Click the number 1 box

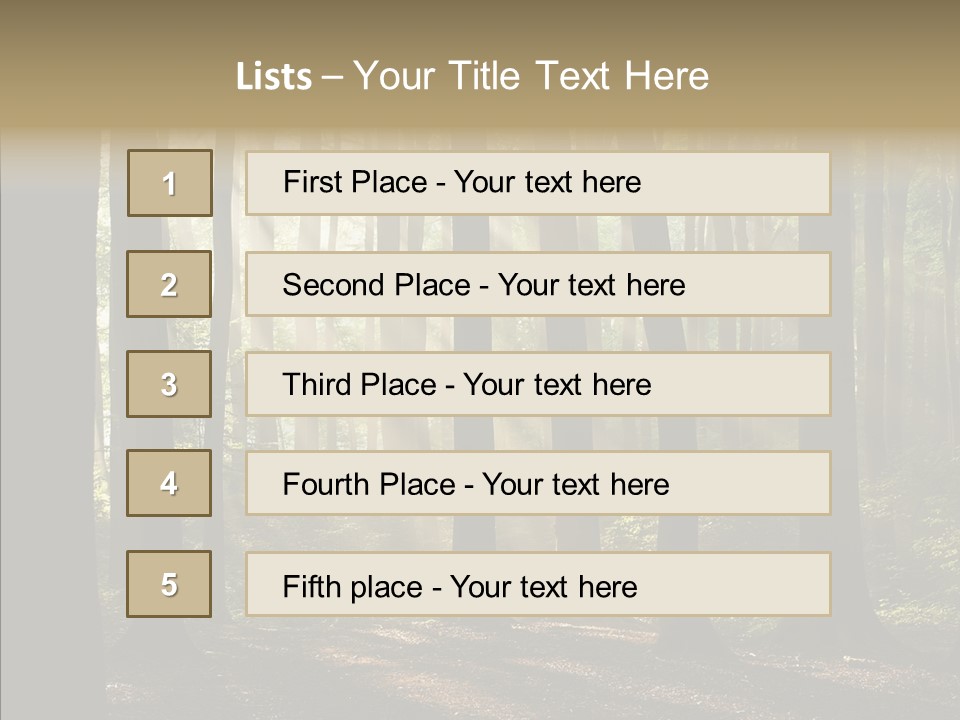tap(169, 183)
